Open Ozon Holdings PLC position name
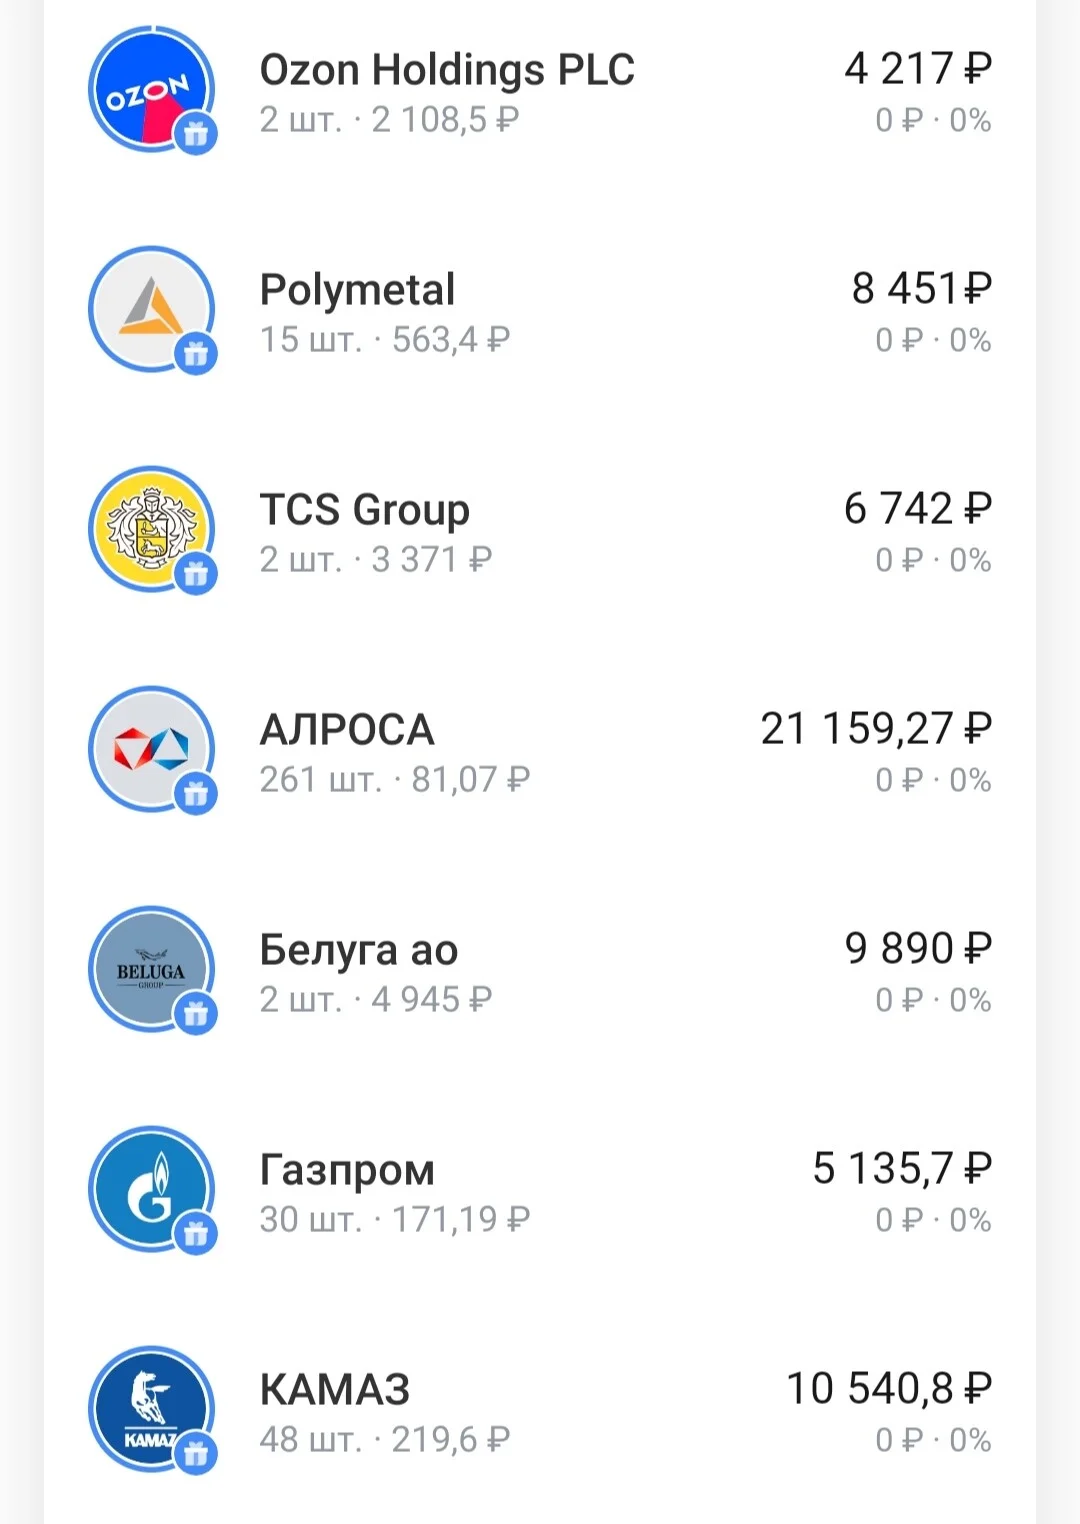This screenshot has height=1524, width=1080. tap(447, 70)
